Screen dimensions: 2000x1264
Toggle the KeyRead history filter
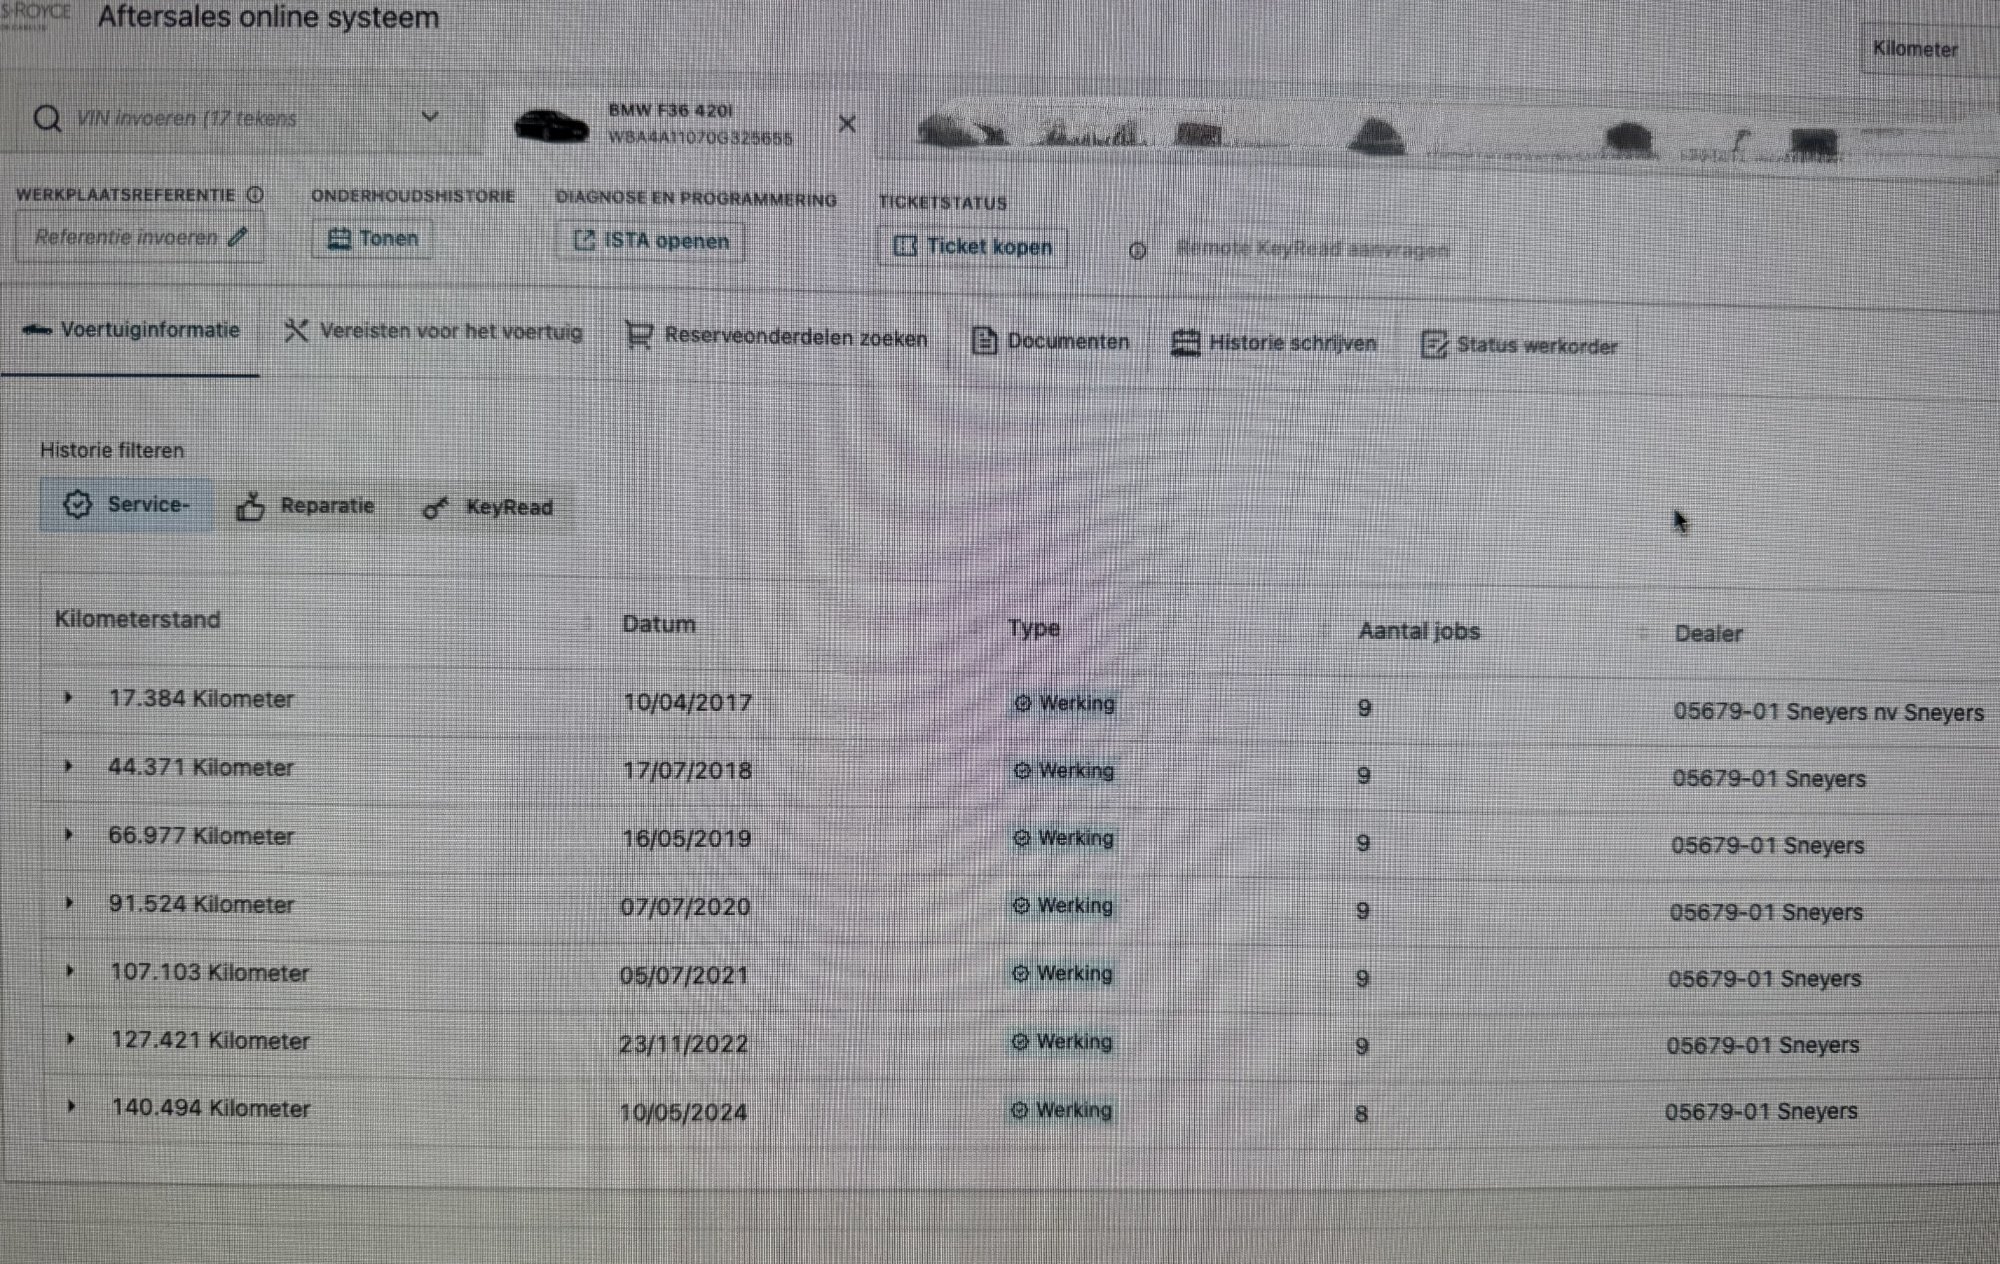pyautogui.click(x=488, y=508)
